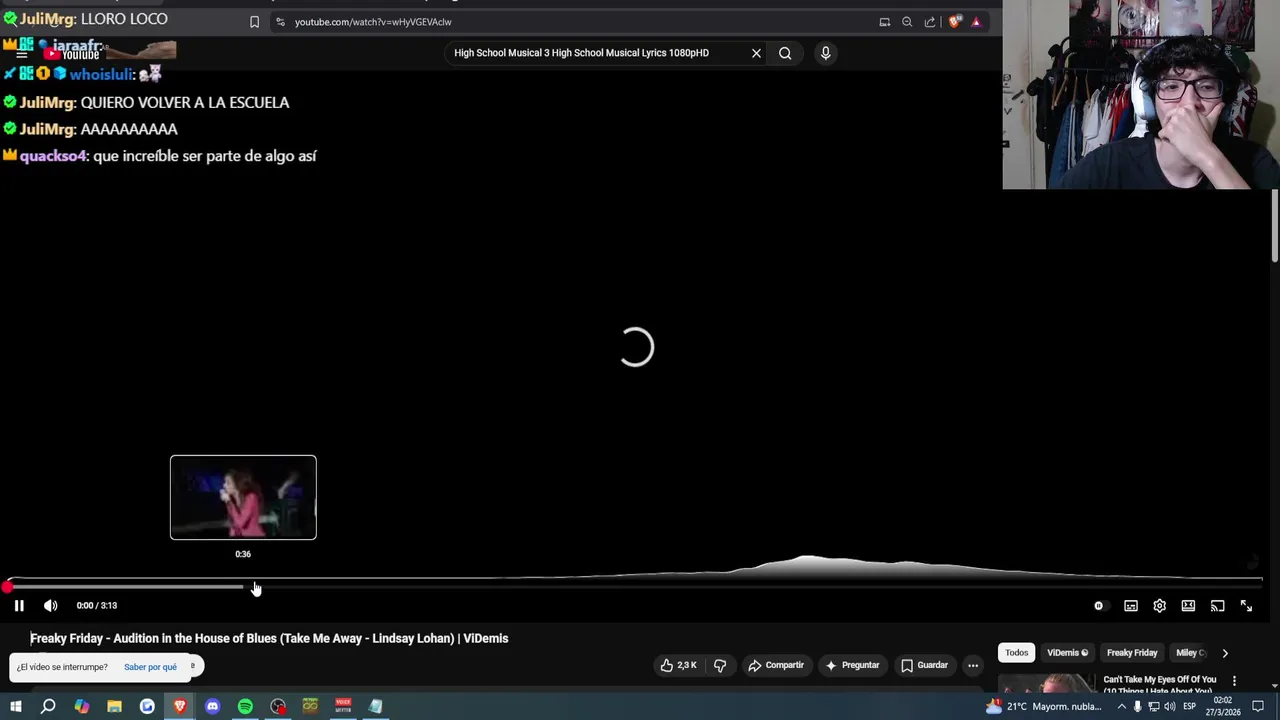This screenshot has width=1280, height=720.
Task: Open OBS Studio from the taskbar
Action: [x=278, y=706]
